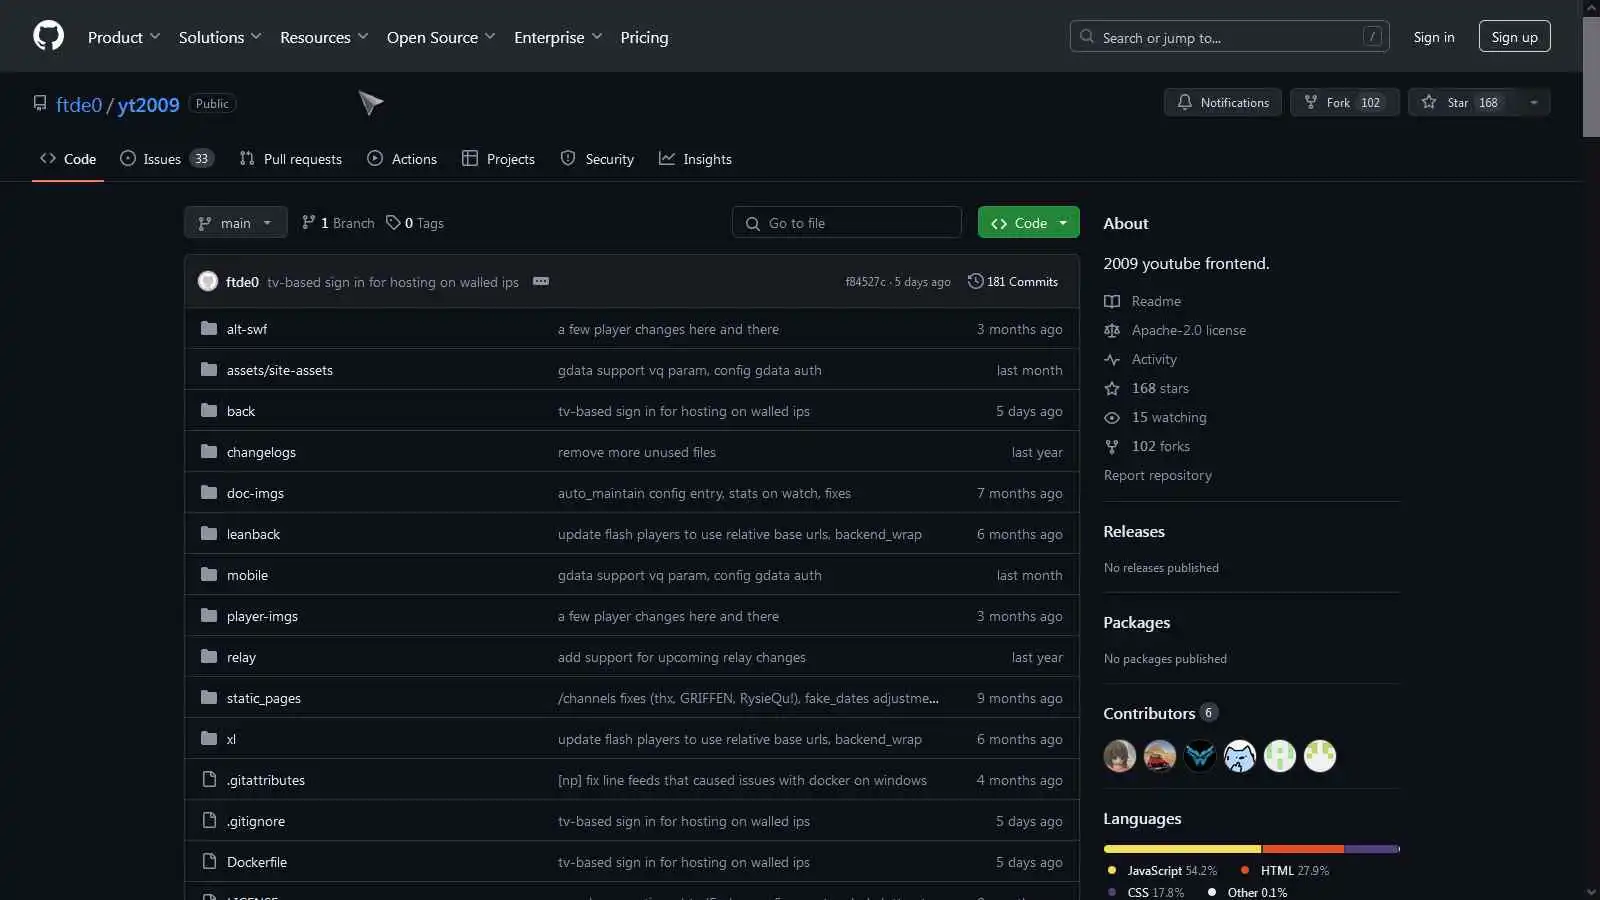Switch to the Code tab
This screenshot has width=1600, height=900.
[x=68, y=159]
